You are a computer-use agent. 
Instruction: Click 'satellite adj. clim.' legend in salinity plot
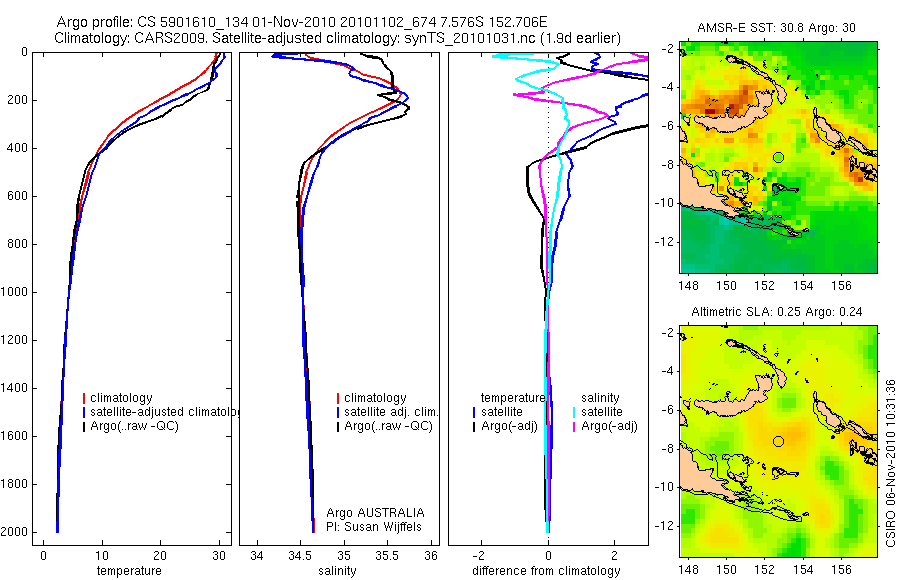click(x=387, y=412)
